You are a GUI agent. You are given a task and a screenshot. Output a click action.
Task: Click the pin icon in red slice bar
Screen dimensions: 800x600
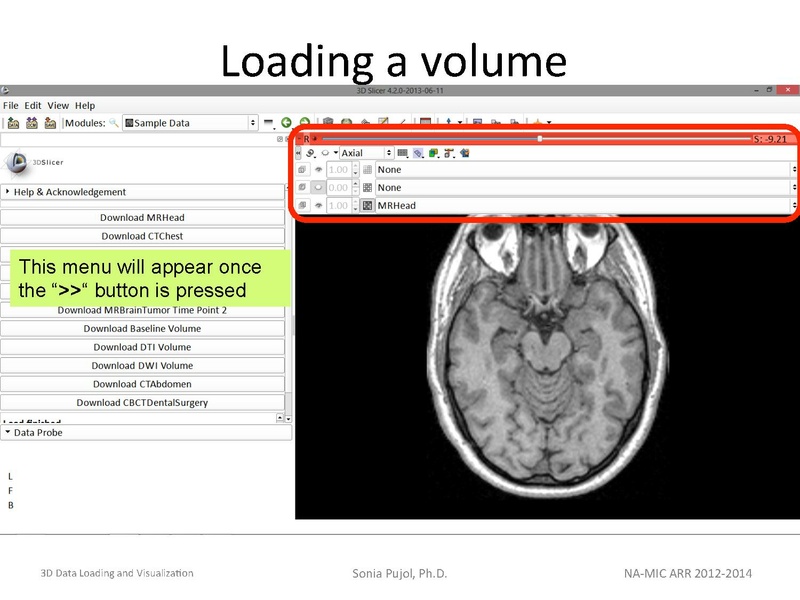pos(315,139)
